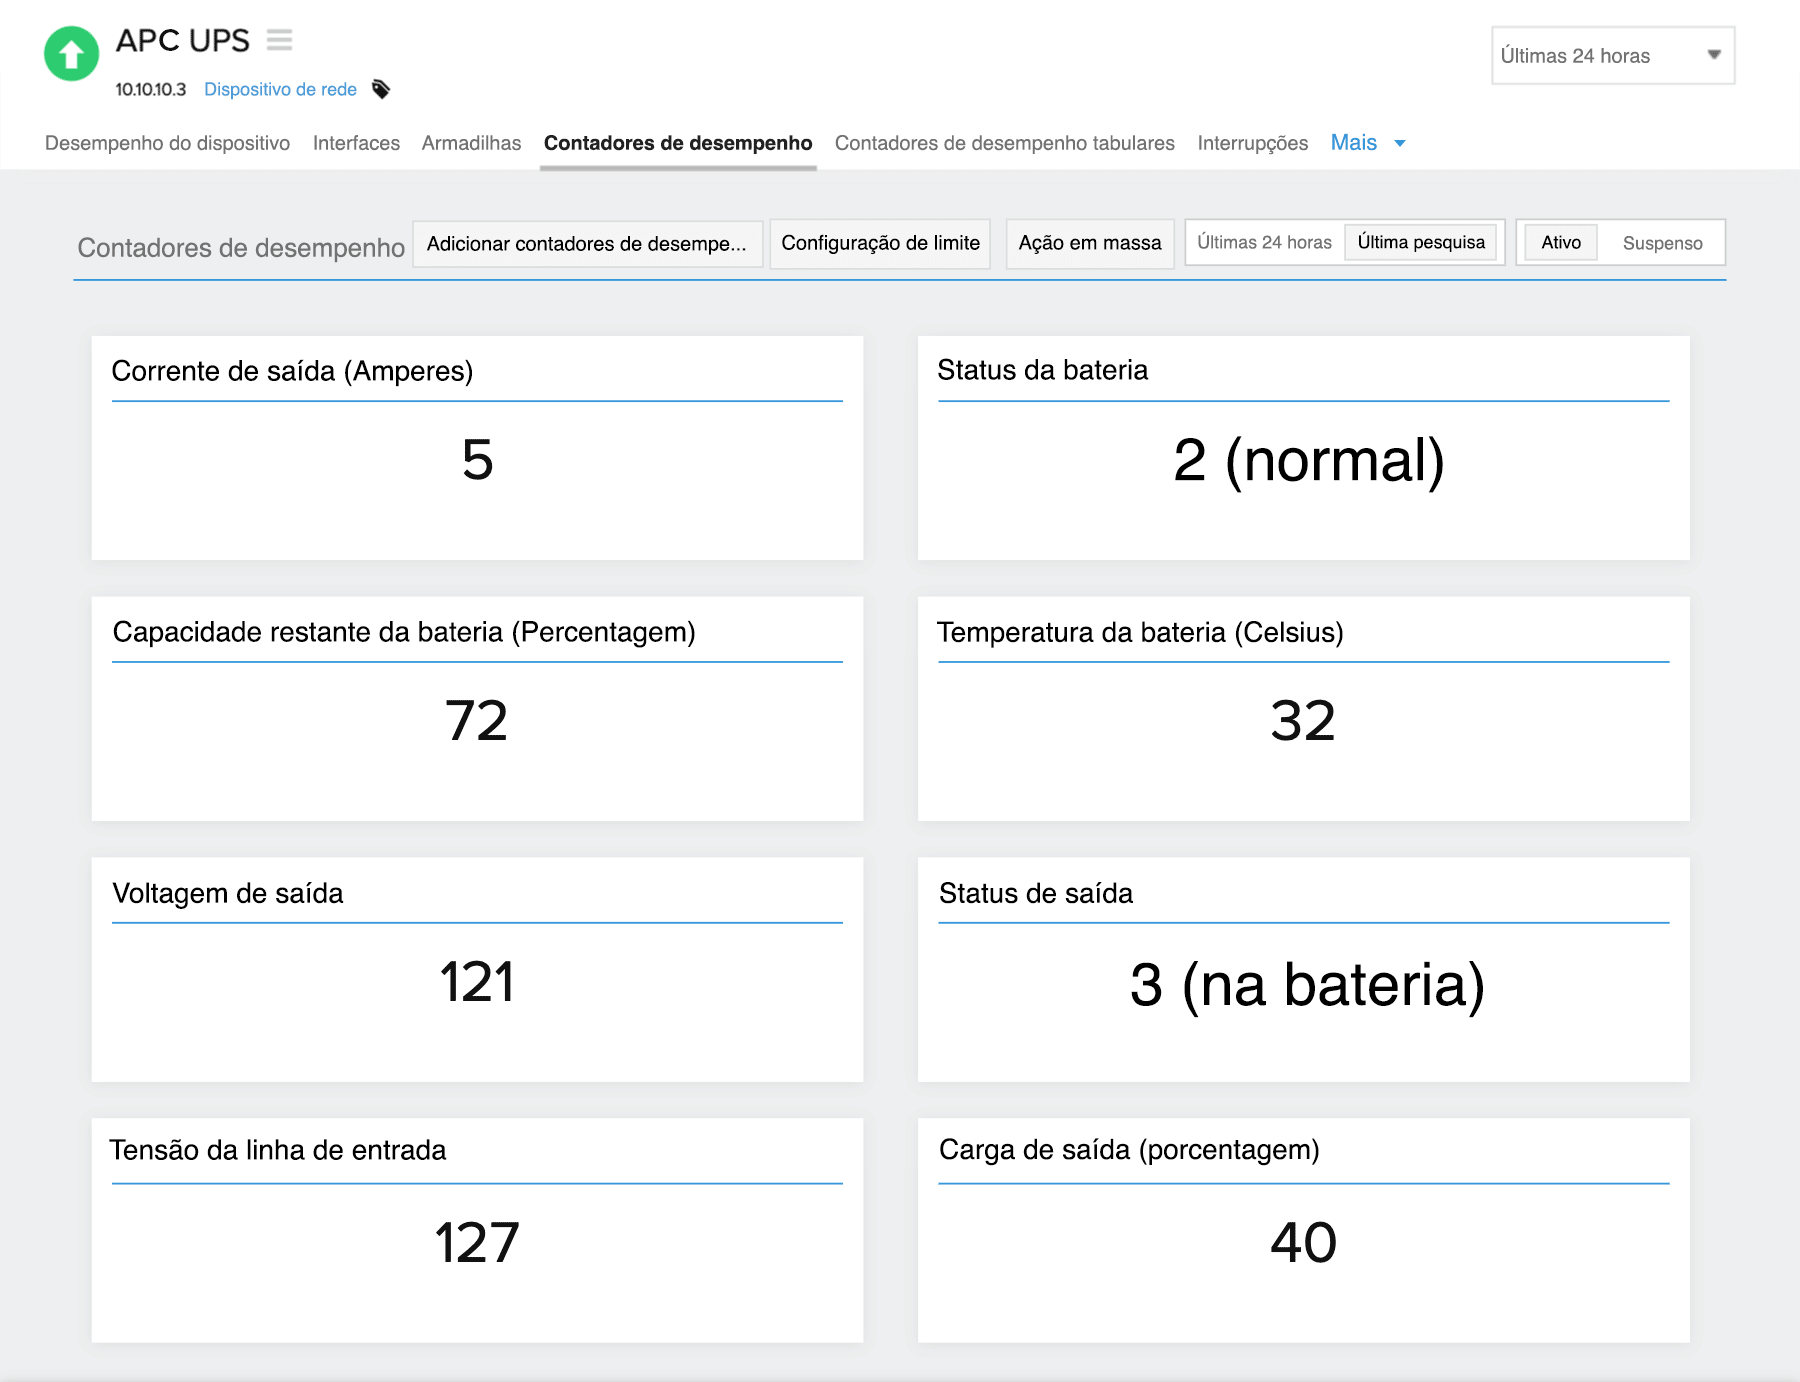Click Adicionar contadores de desempenho button
The image size is (1800, 1382).
[x=587, y=244]
